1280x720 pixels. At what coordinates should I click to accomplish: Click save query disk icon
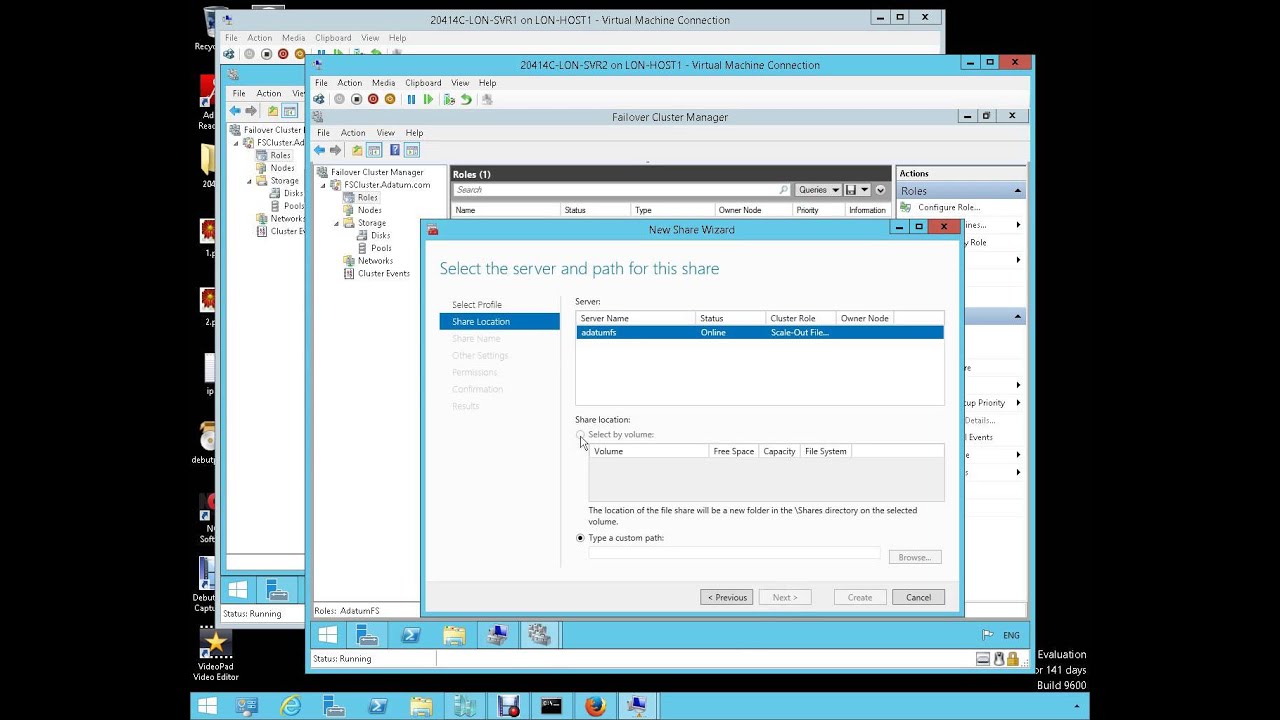tap(851, 190)
